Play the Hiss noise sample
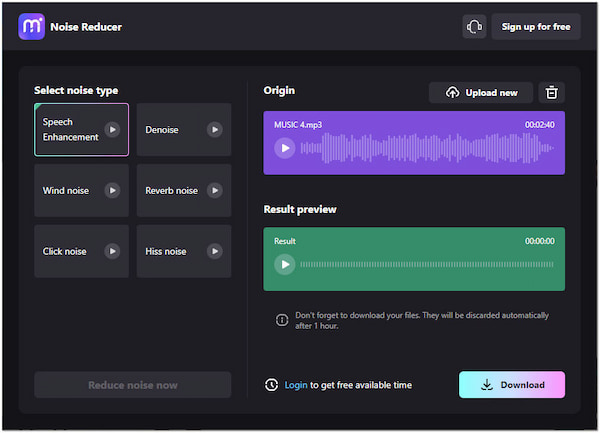Viewport: 600px width, 433px height. [x=215, y=251]
